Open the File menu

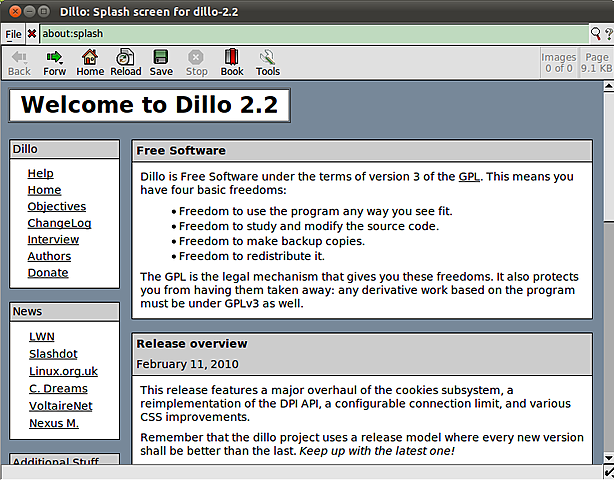(x=13, y=34)
